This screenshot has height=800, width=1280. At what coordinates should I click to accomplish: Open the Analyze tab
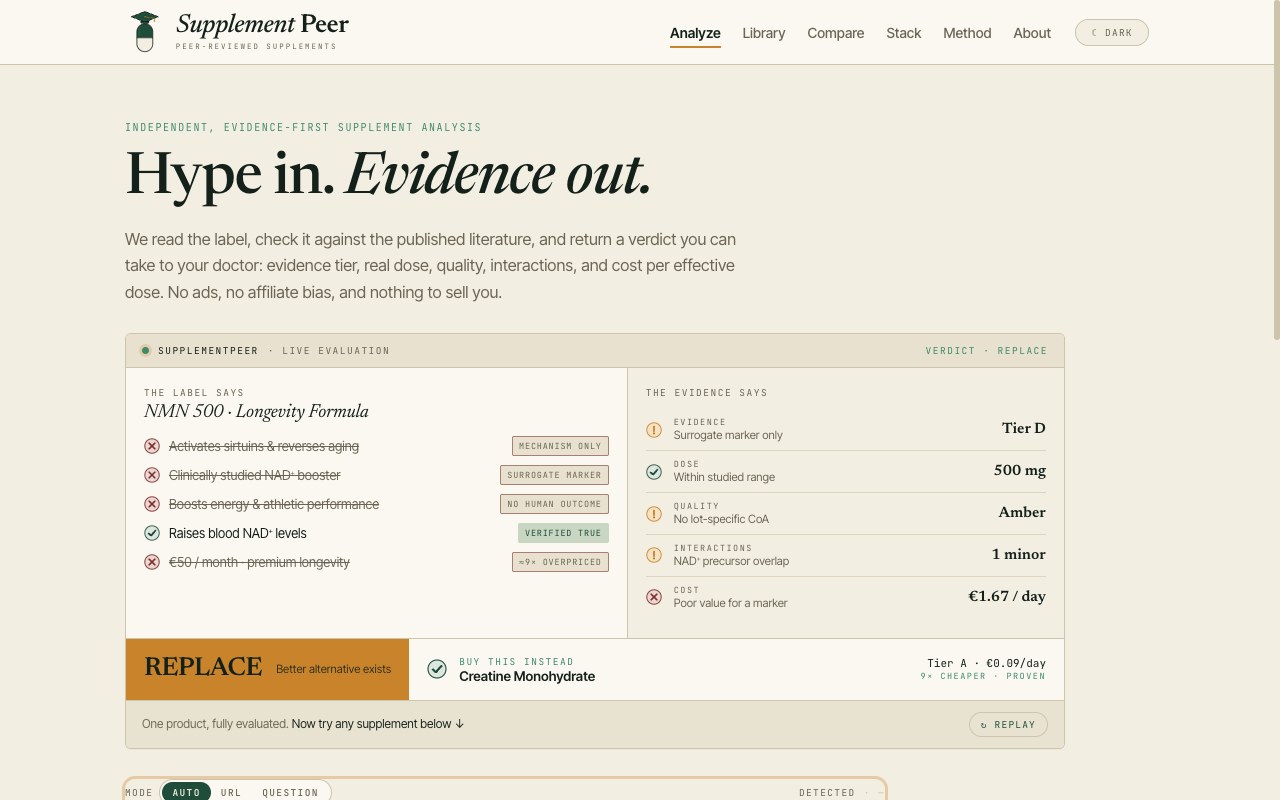[x=695, y=33]
